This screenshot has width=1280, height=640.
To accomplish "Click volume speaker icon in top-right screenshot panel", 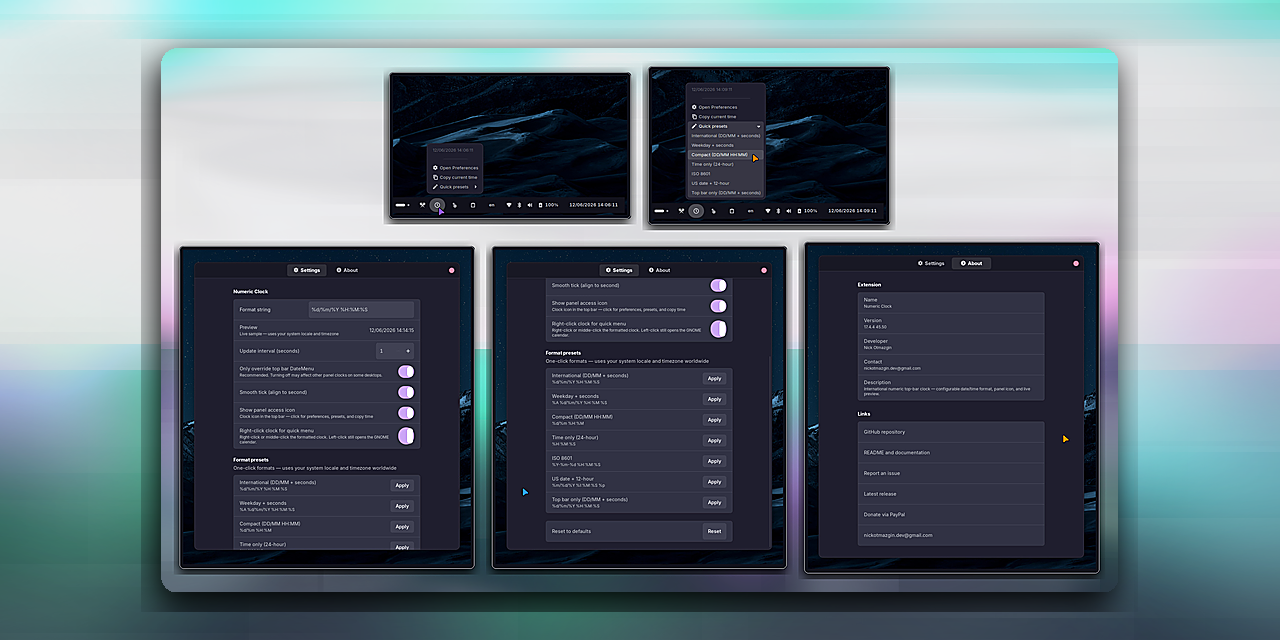I will point(789,211).
